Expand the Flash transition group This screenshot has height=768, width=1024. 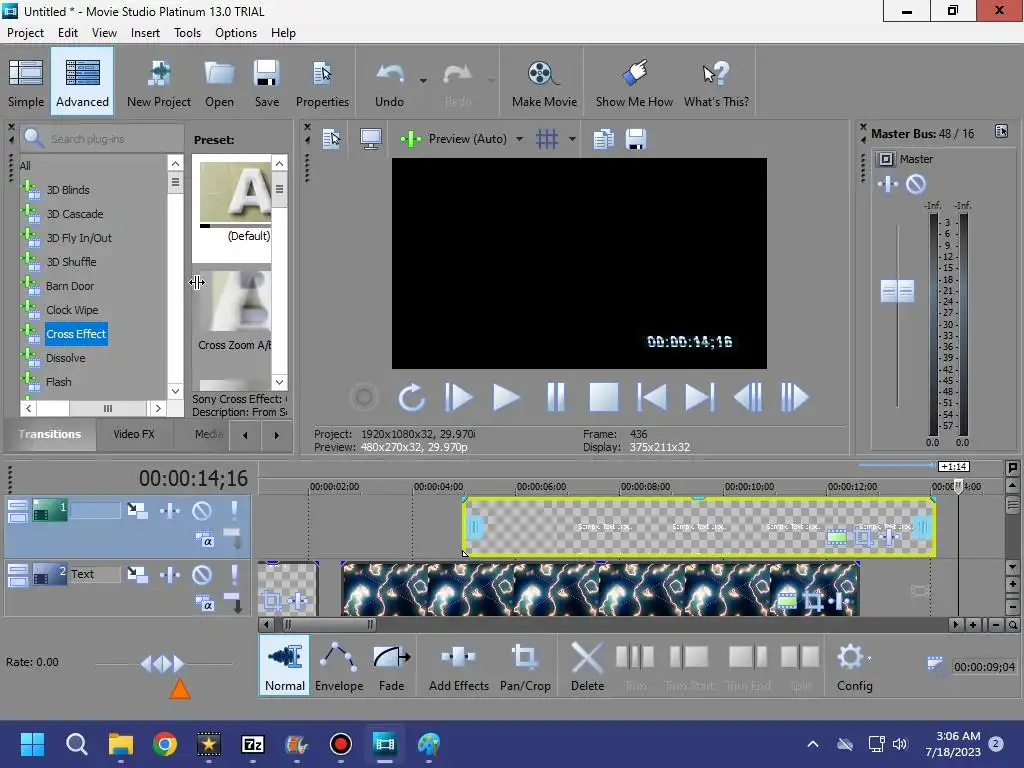pyautogui.click(x=29, y=382)
